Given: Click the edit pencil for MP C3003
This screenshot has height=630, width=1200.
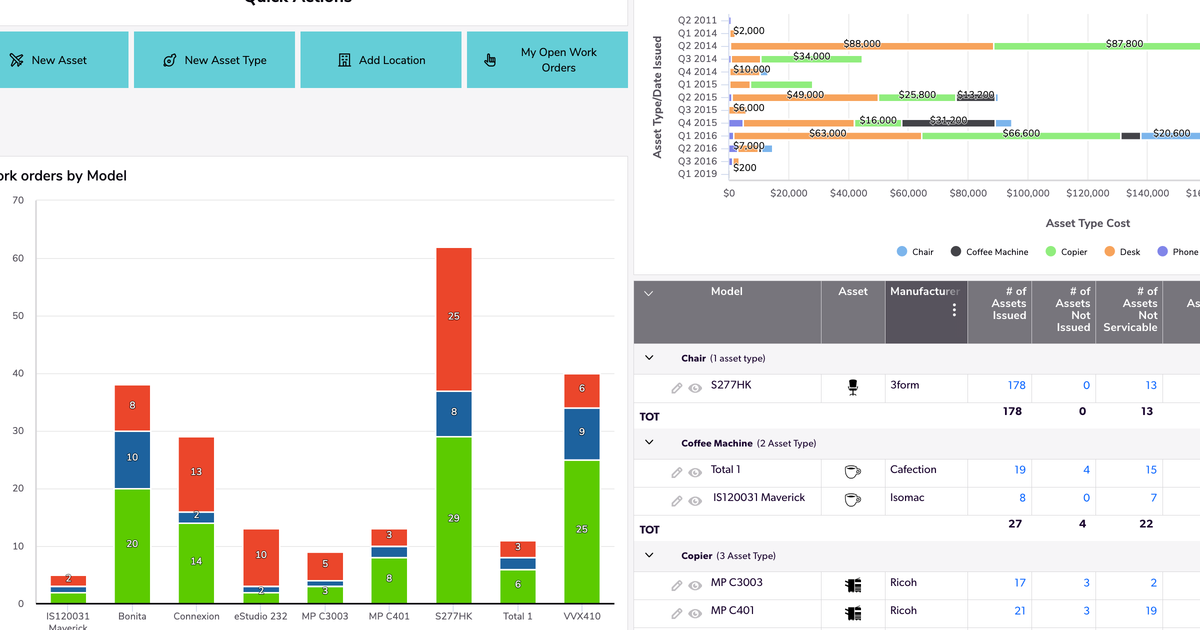Looking at the screenshot, I should pyautogui.click(x=677, y=586).
